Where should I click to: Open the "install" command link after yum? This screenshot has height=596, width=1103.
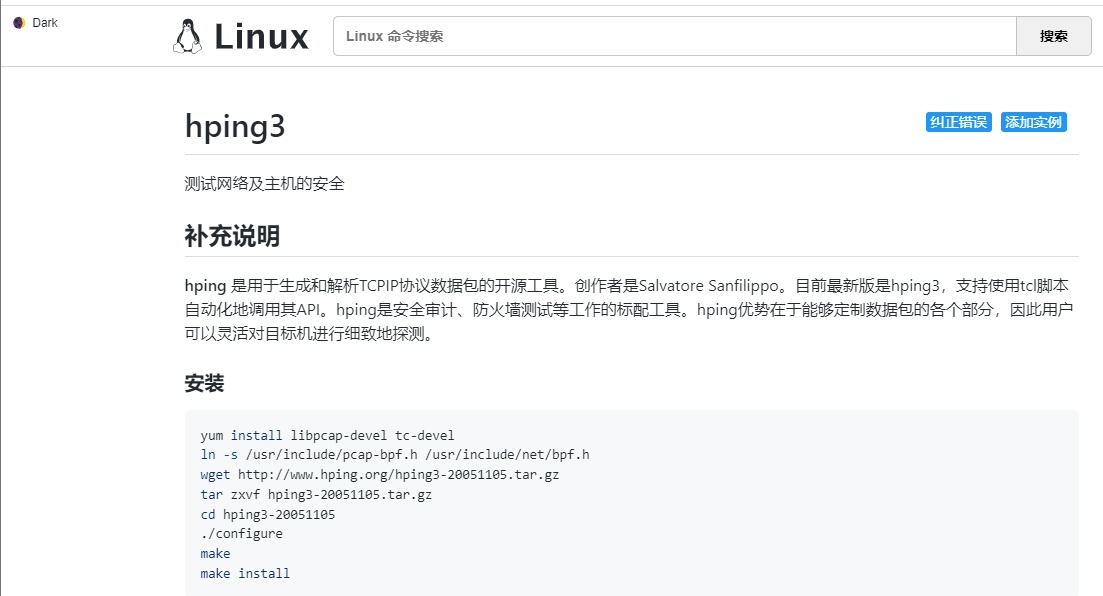pyautogui.click(x=256, y=434)
